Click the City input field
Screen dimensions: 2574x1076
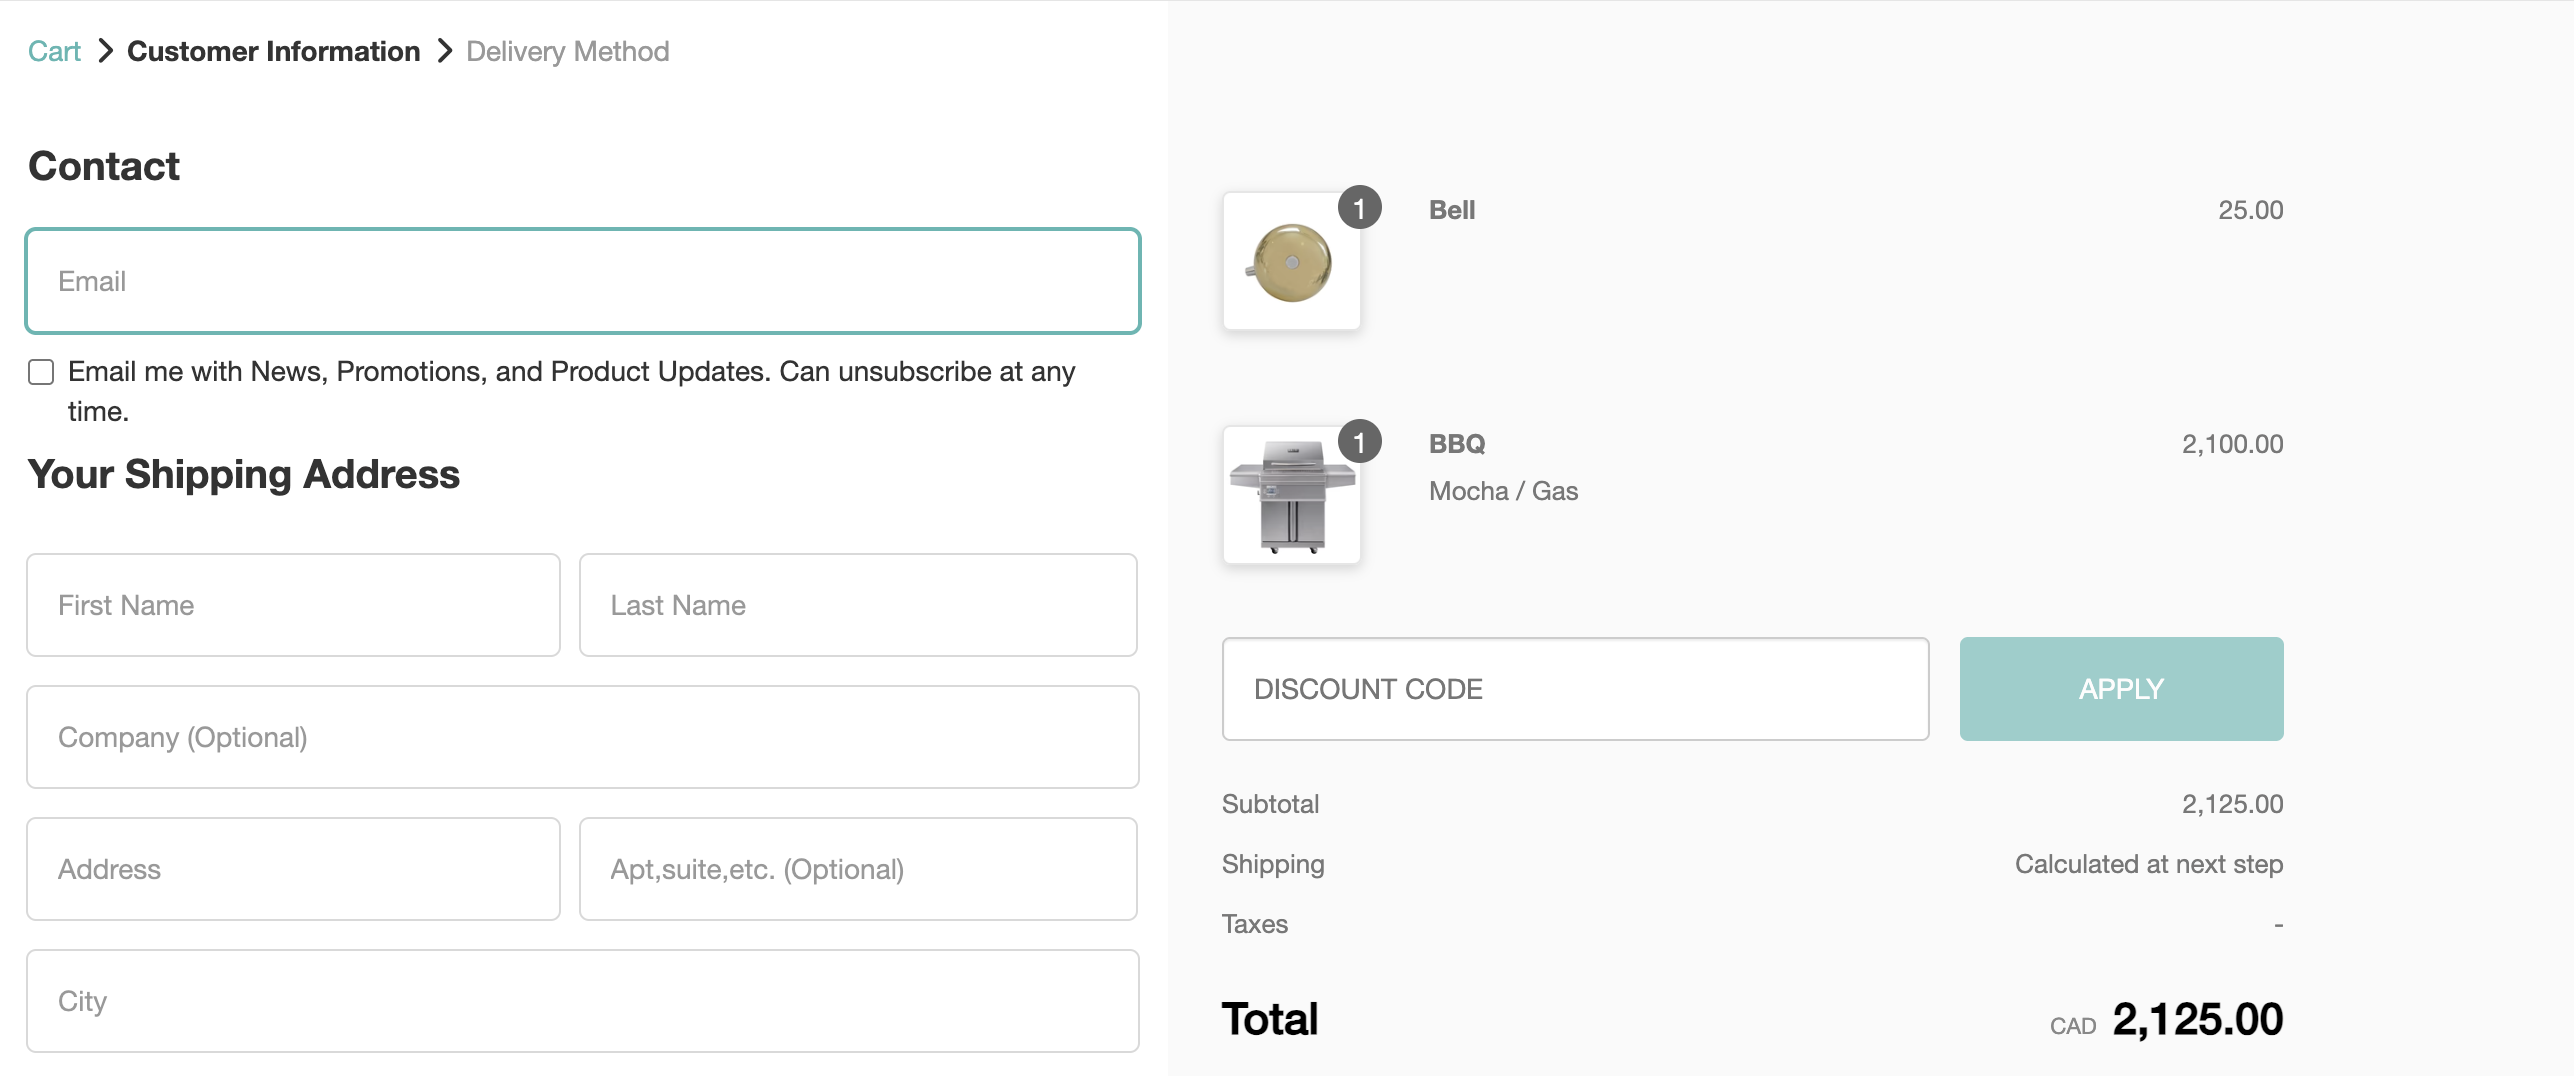coord(583,1001)
